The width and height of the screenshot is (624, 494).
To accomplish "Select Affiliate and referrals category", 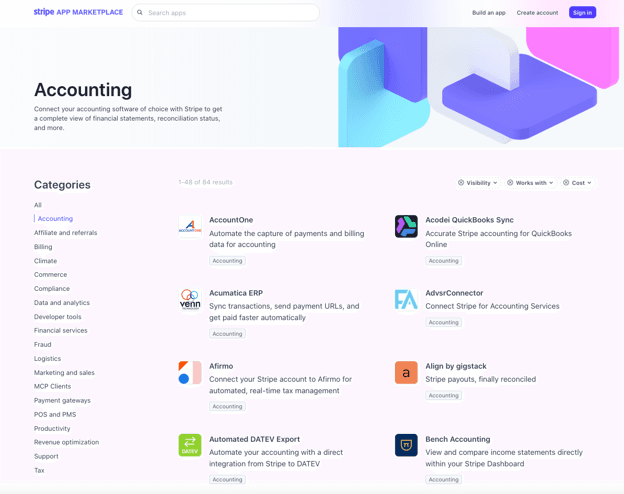I will tap(66, 232).
